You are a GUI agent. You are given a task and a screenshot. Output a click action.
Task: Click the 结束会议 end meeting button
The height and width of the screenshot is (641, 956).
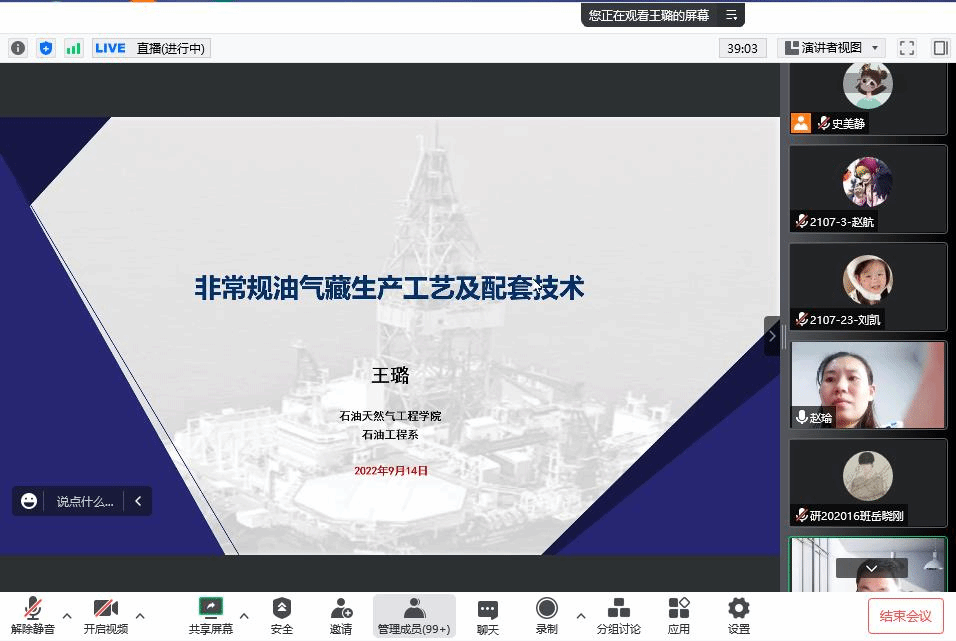905,616
